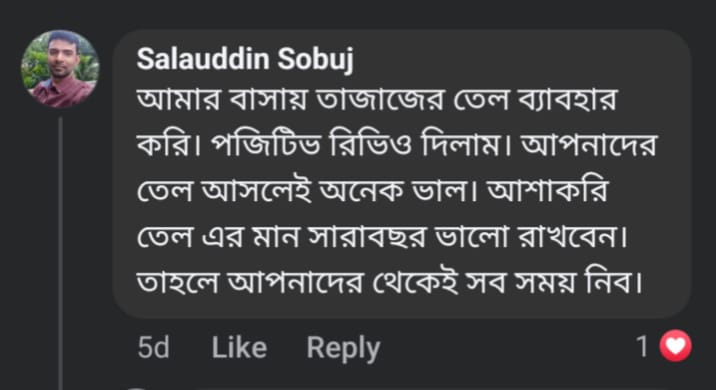Click the vertical reply thread line
The width and height of the screenshot is (716, 390).
point(60,253)
